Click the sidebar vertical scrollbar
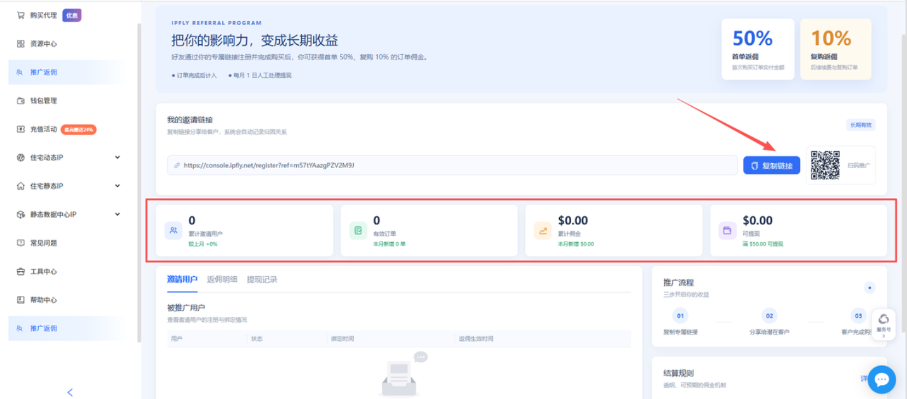This screenshot has width=907, height=399. 138,183
